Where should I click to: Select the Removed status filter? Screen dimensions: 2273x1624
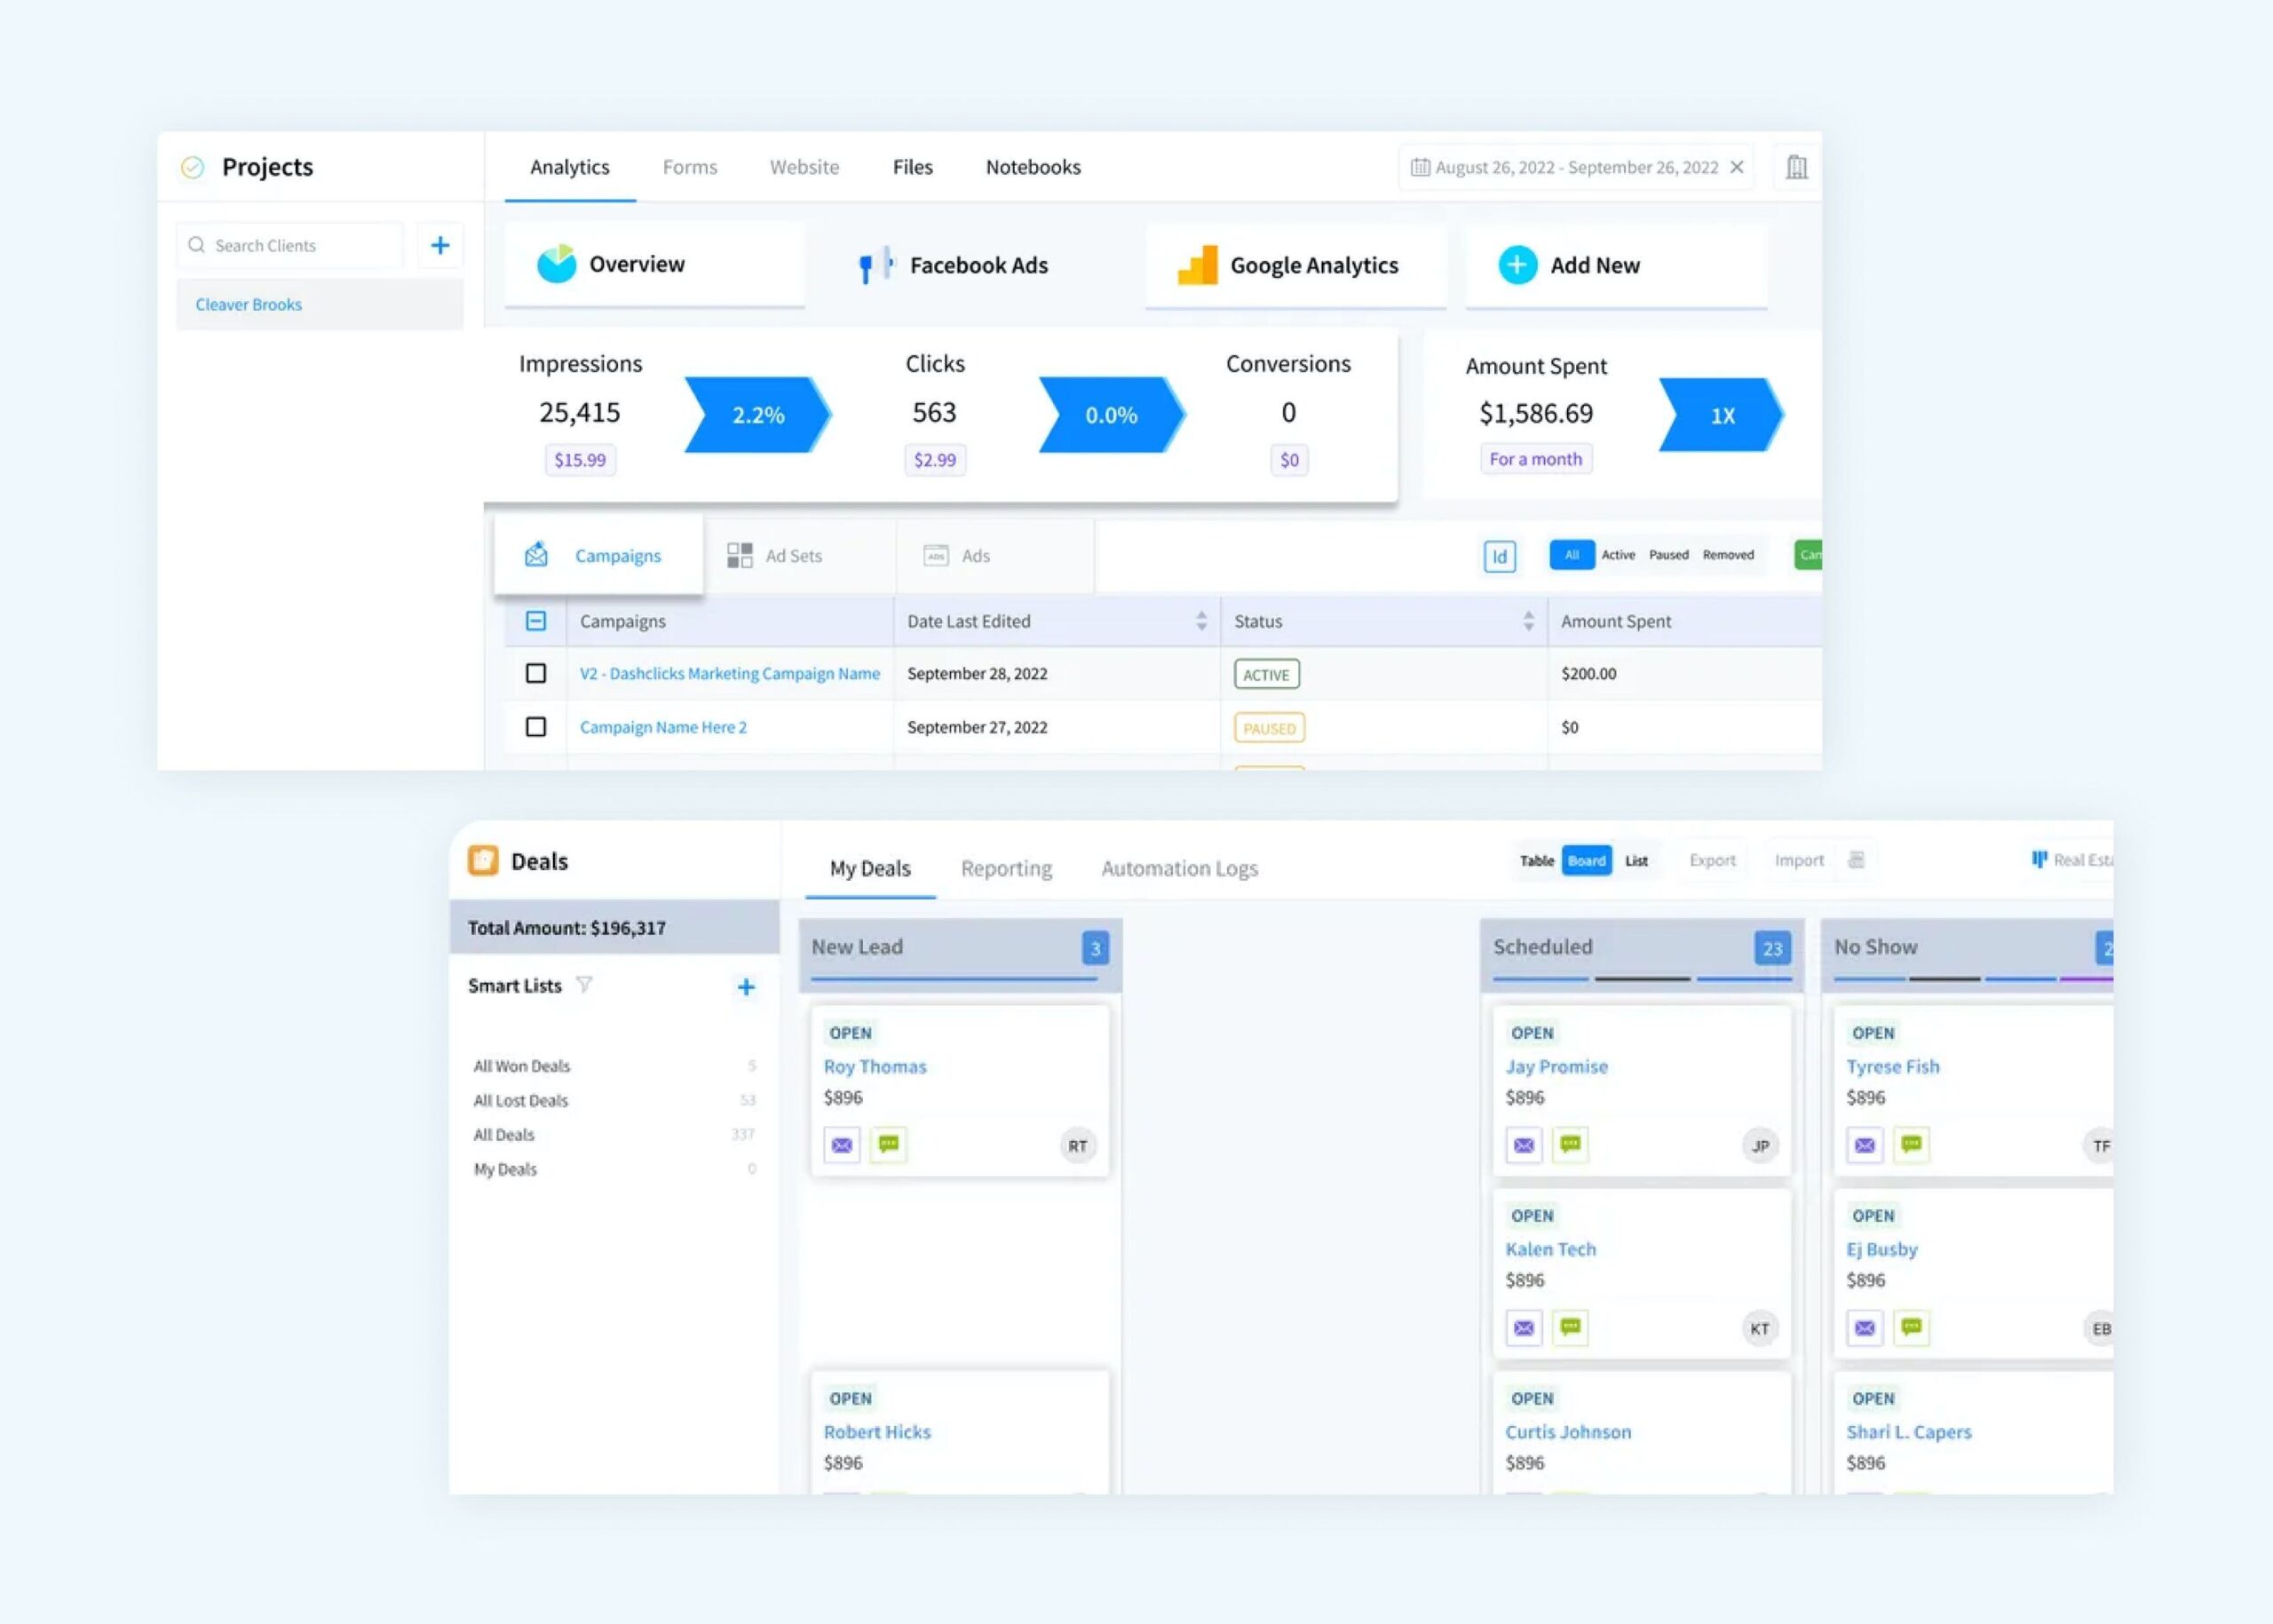click(1728, 555)
